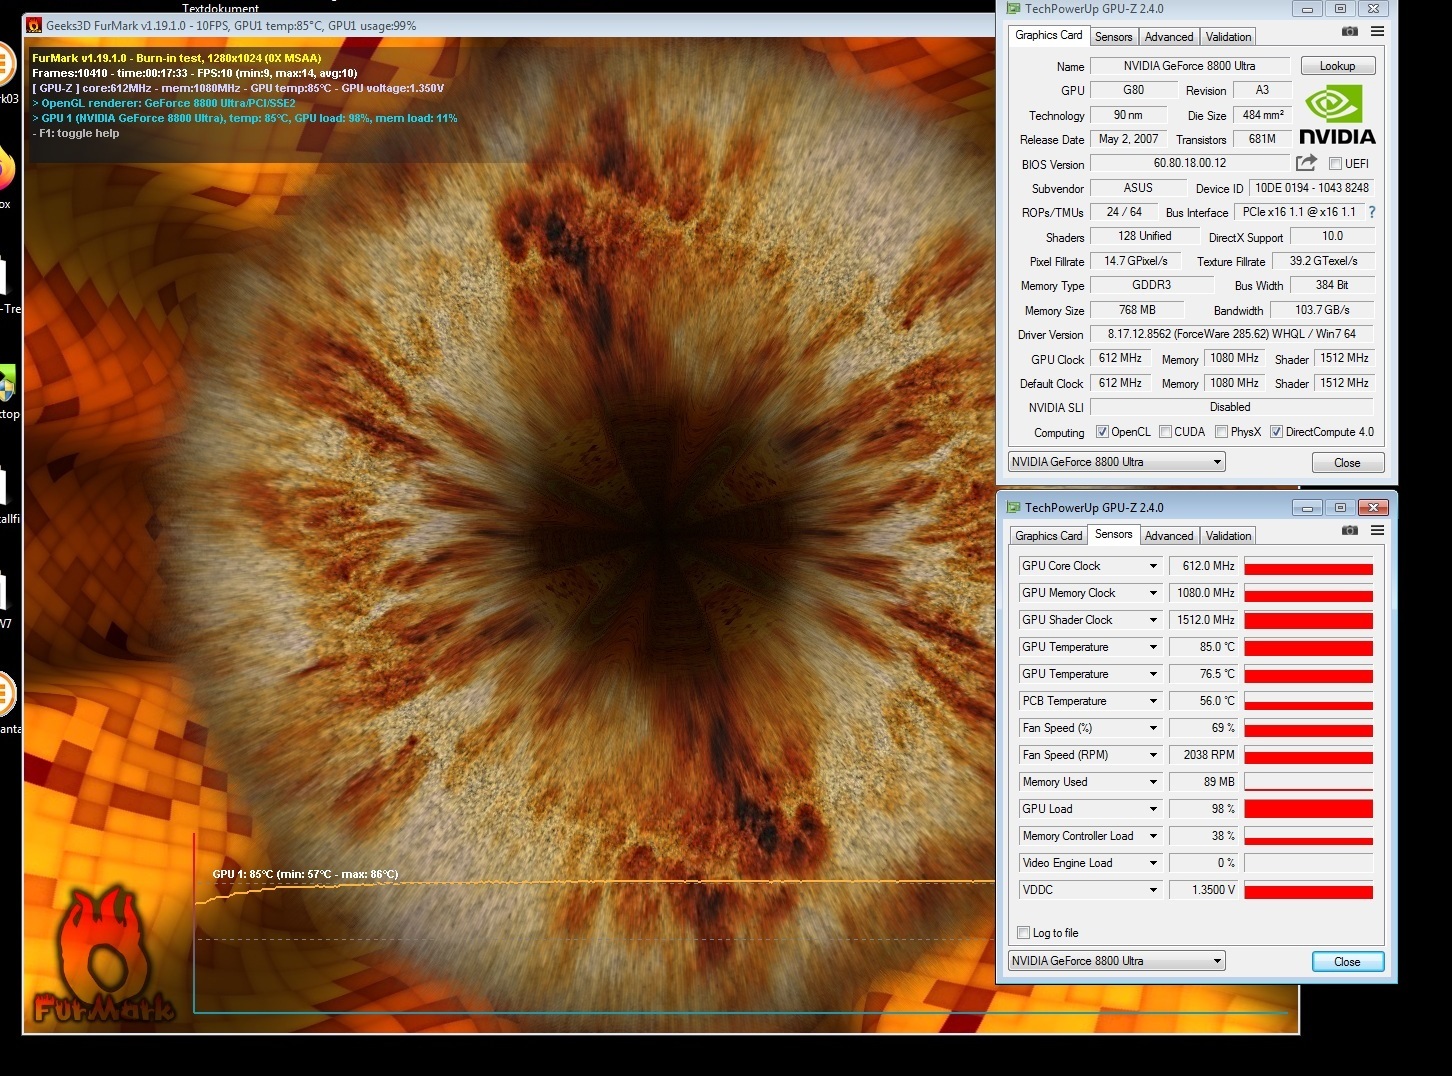Open the Advanced tab in the lower GPU-Z window
Screen dimensions: 1452x1076
pos(1169,536)
